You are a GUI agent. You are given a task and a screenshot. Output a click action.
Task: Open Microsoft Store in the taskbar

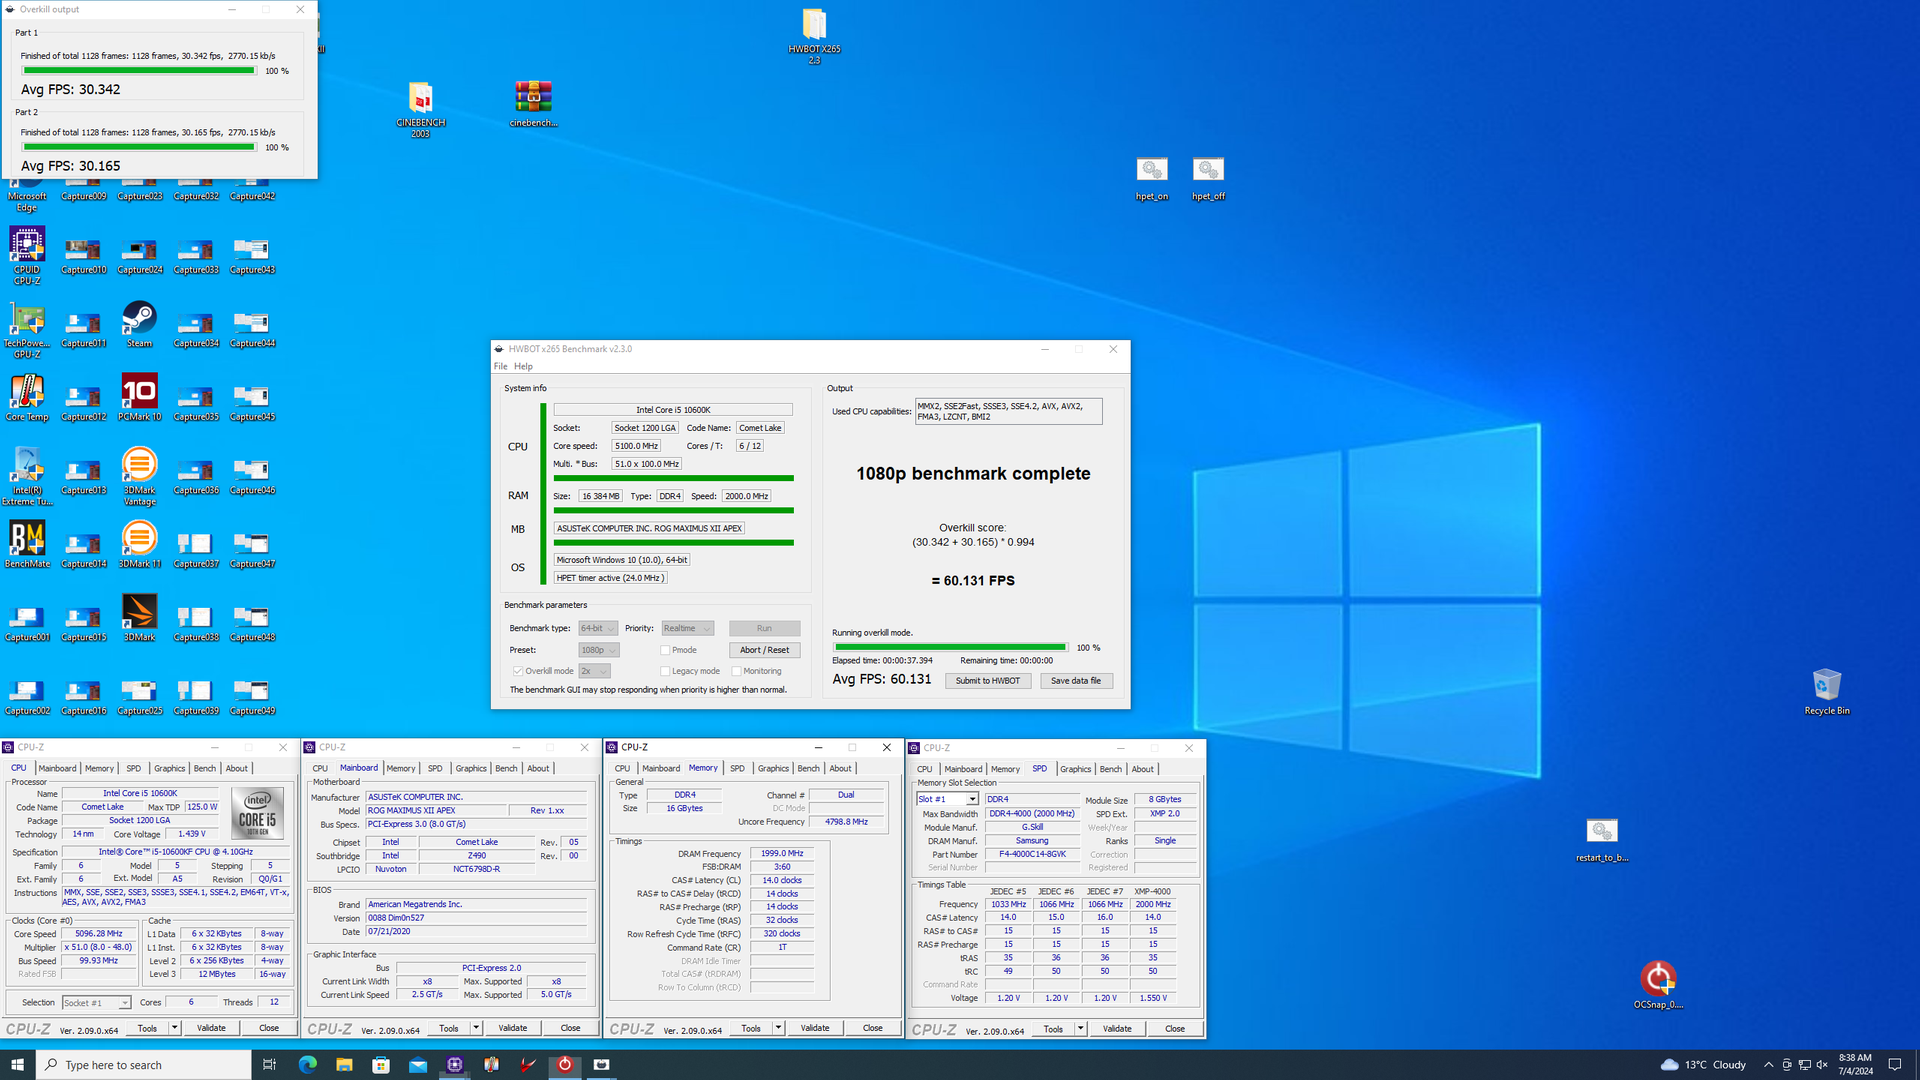(381, 1064)
